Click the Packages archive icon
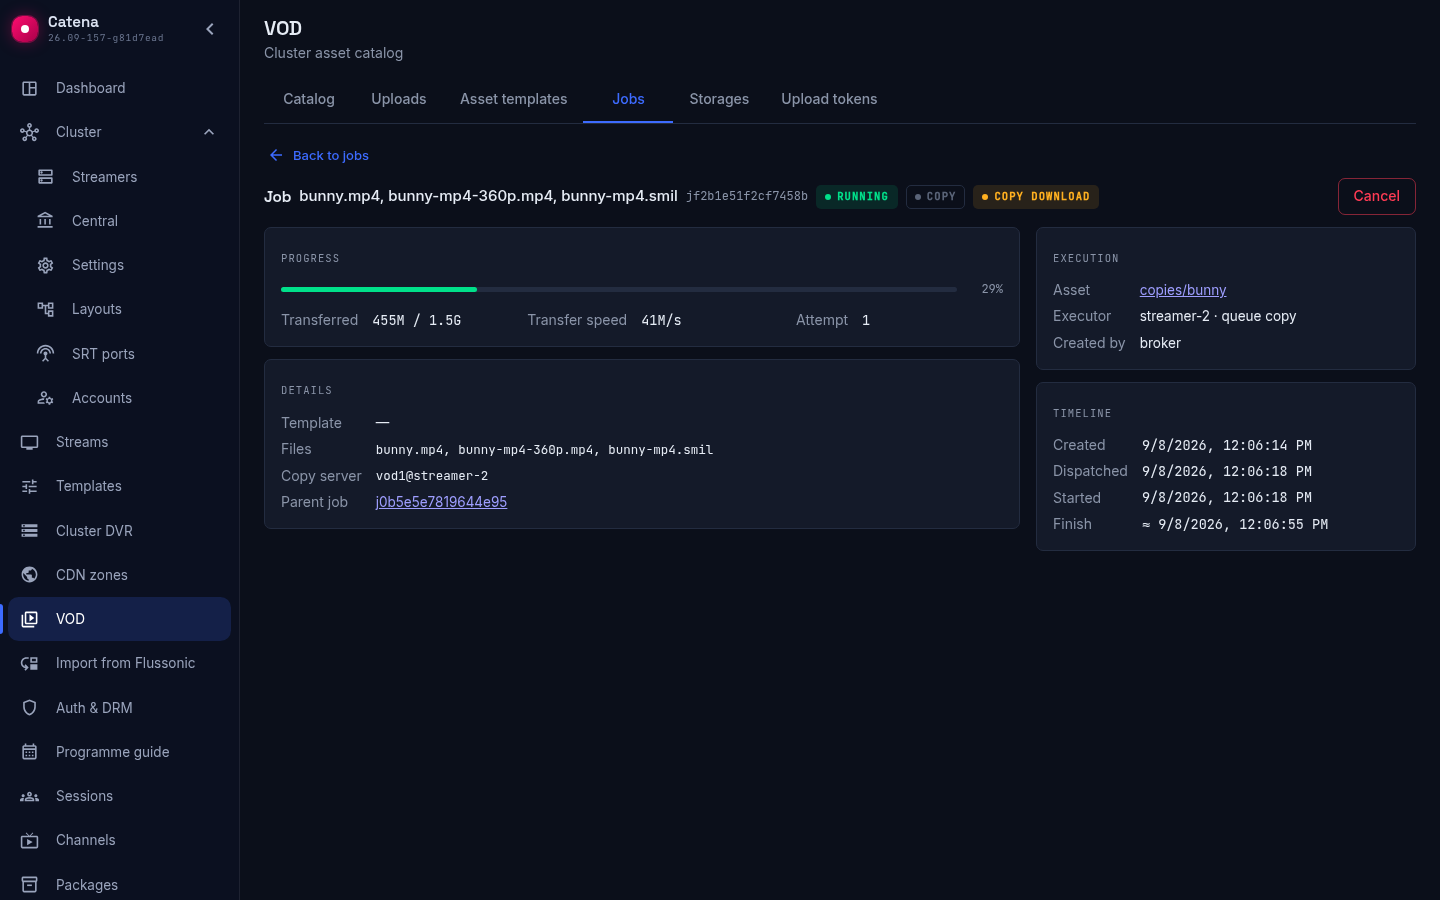Screen dimensions: 1440x900 (30, 885)
